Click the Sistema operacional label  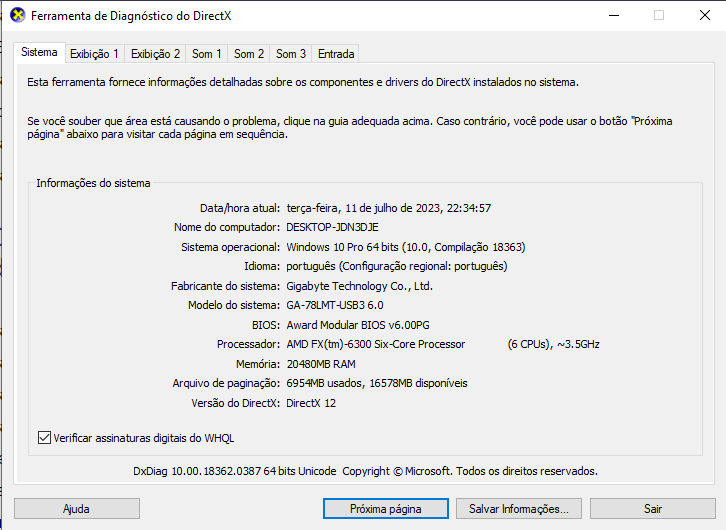pos(231,247)
